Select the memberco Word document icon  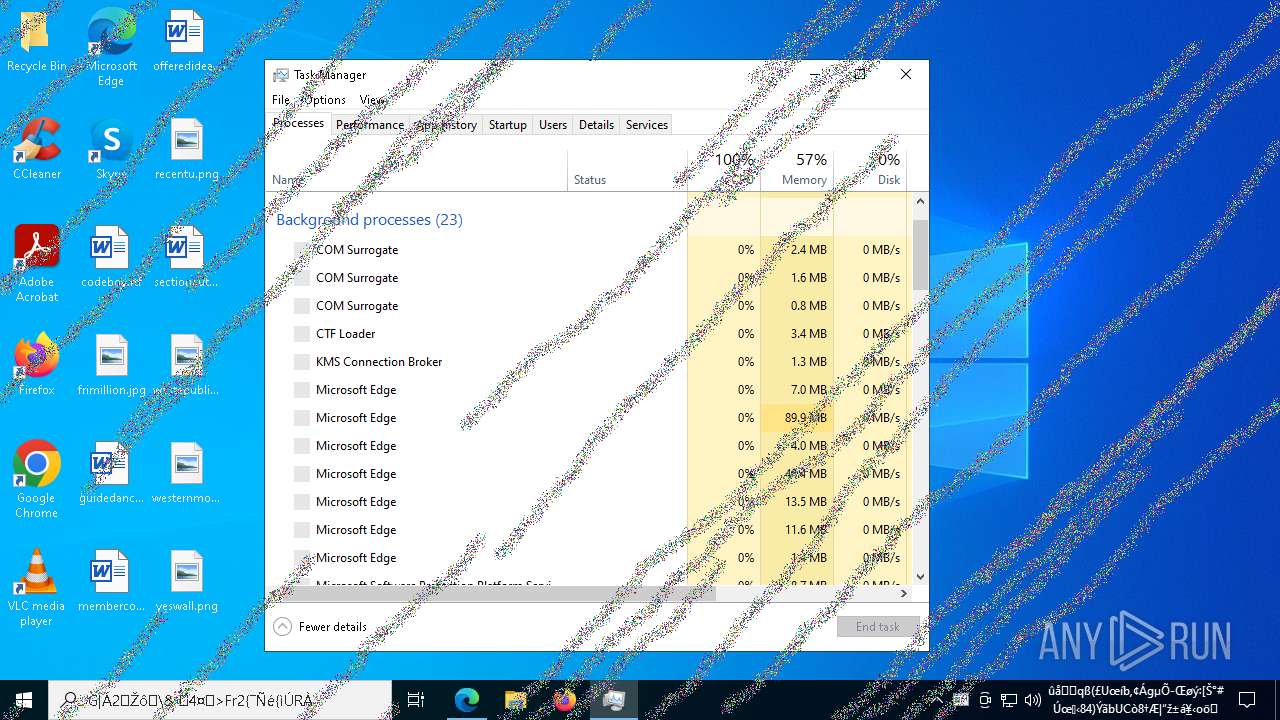(111, 581)
